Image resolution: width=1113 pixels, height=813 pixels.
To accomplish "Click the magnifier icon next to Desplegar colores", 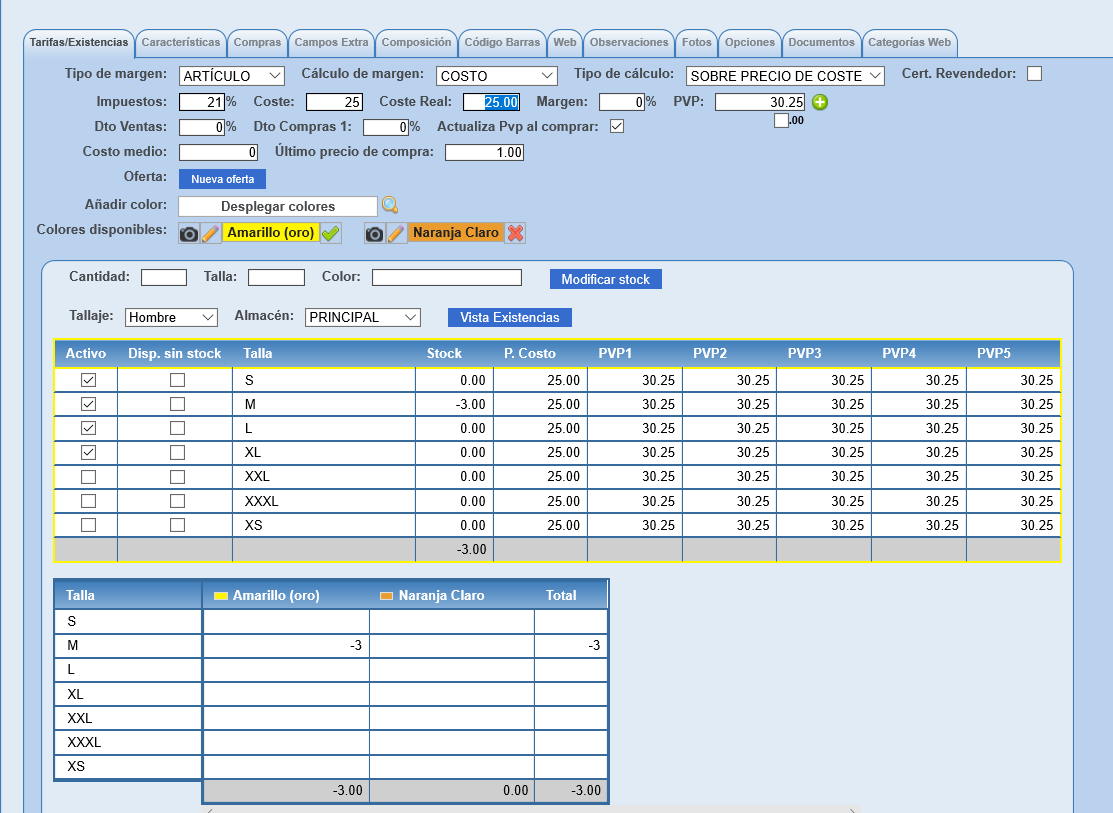I will [390, 205].
